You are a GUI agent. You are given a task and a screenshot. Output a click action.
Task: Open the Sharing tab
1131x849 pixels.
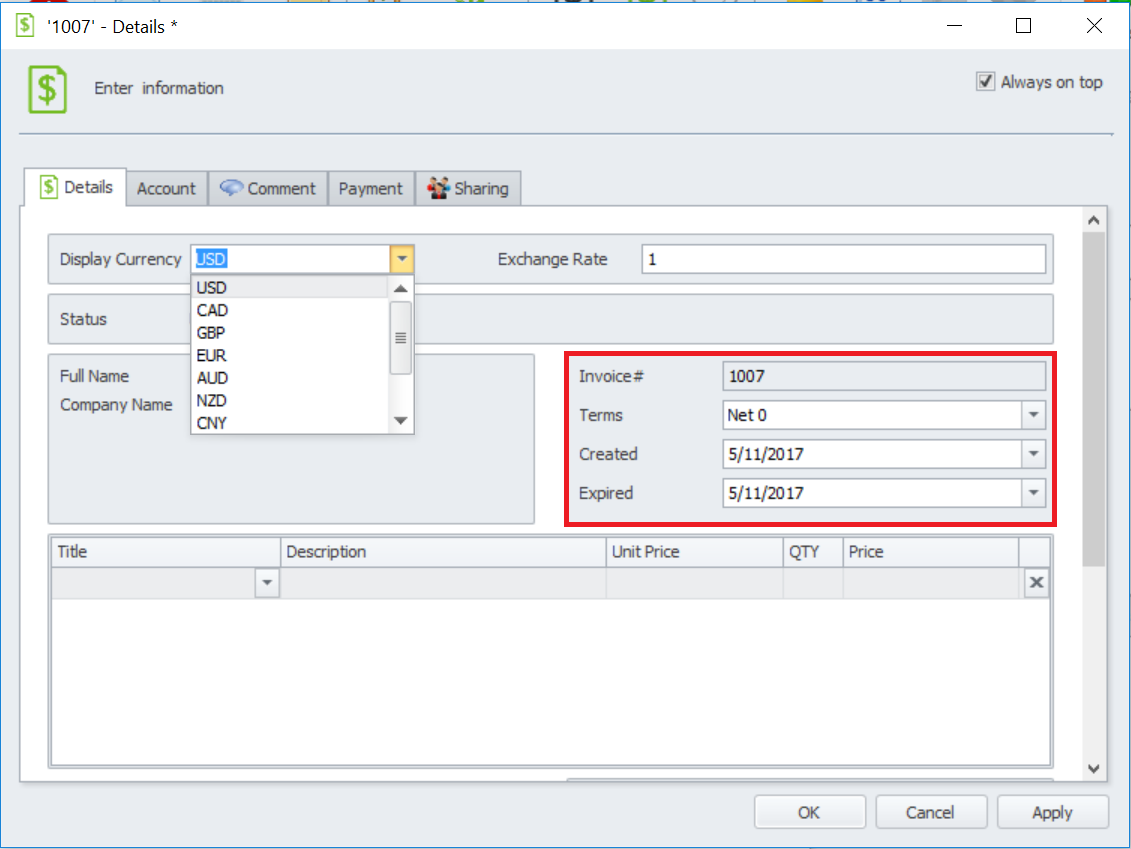(468, 188)
